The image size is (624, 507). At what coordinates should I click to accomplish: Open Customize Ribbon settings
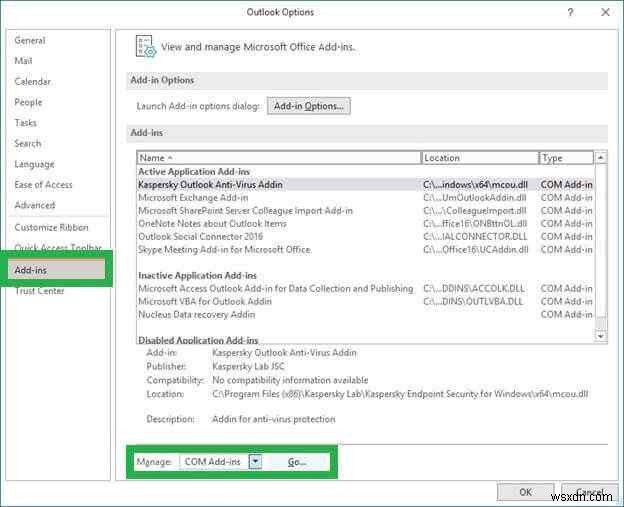(51, 228)
